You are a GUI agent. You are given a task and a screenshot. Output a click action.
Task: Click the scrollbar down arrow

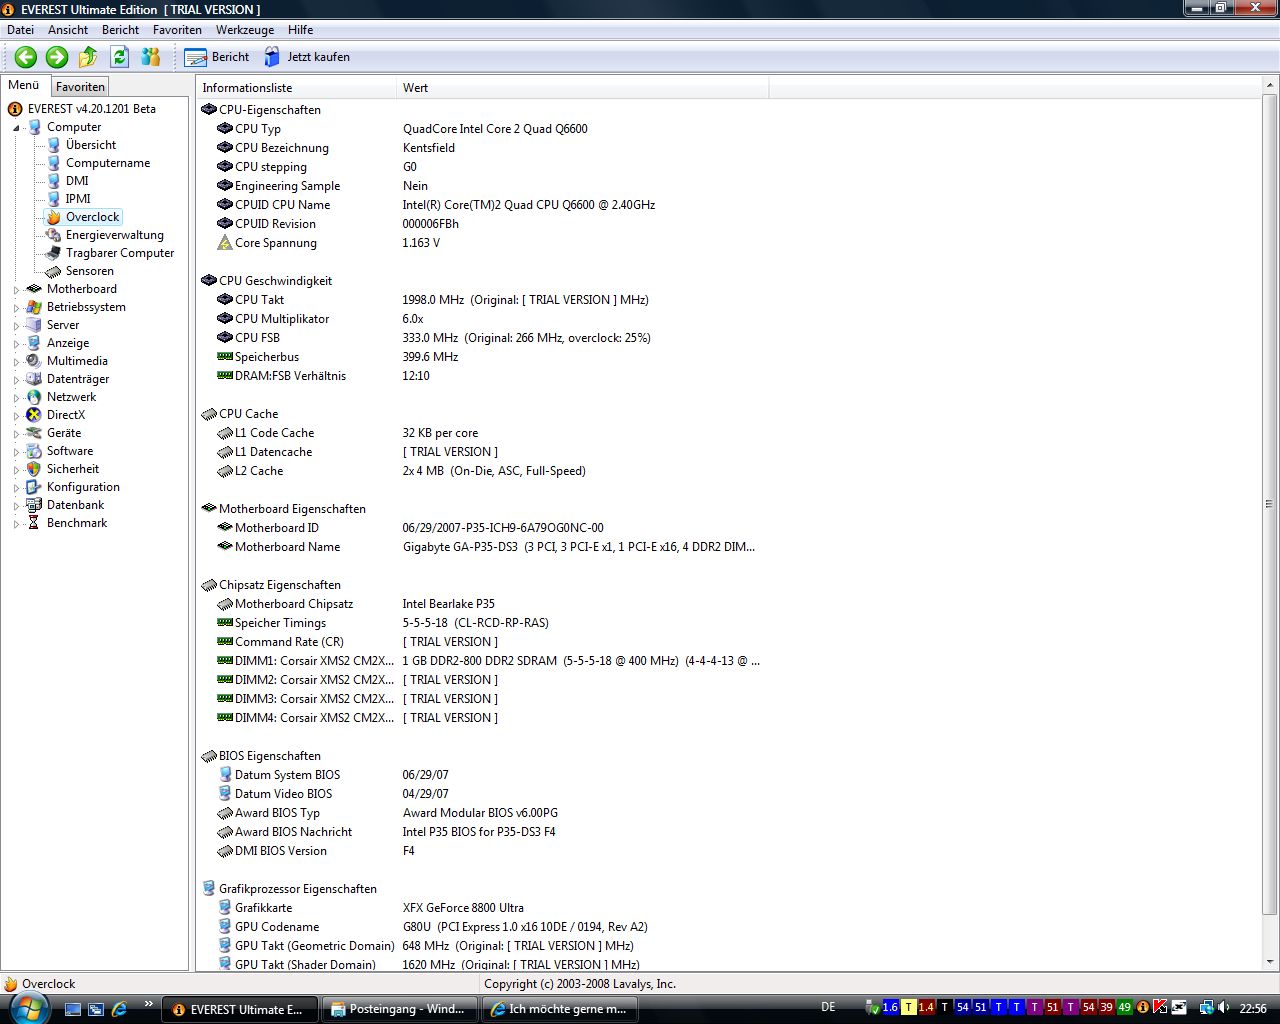pyautogui.click(x=1270, y=963)
